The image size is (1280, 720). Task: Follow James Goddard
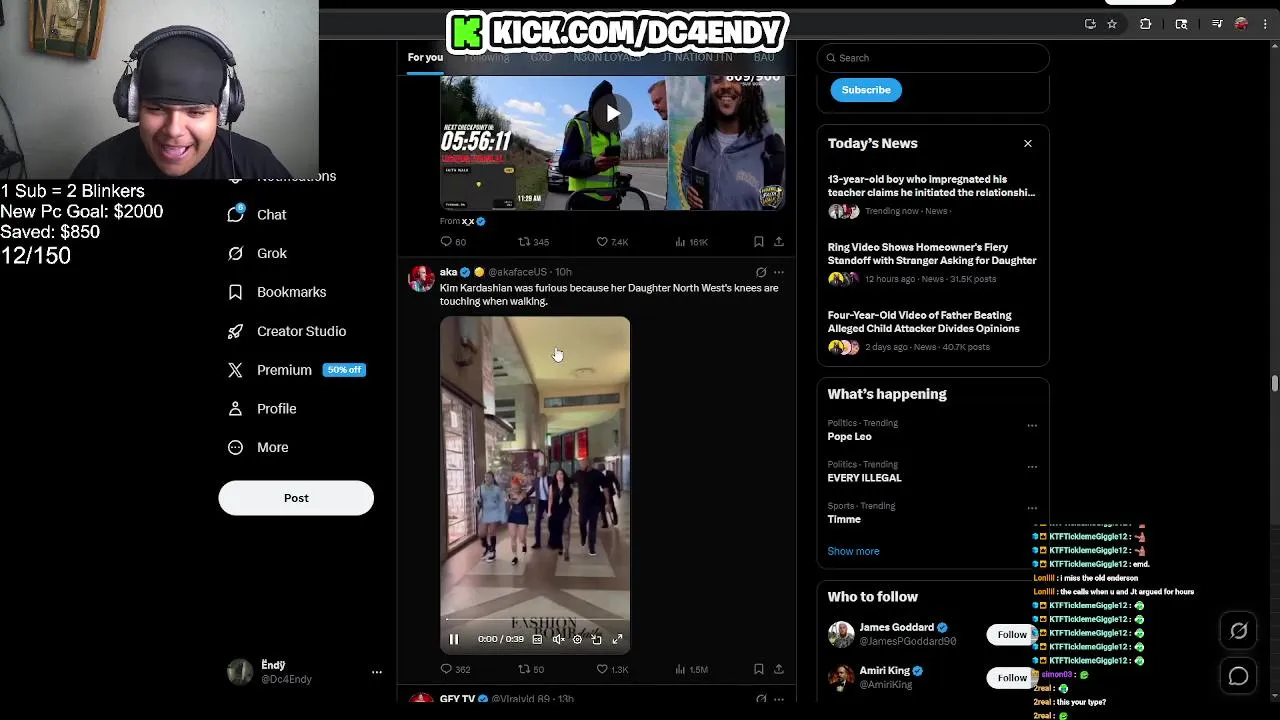click(1010, 634)
